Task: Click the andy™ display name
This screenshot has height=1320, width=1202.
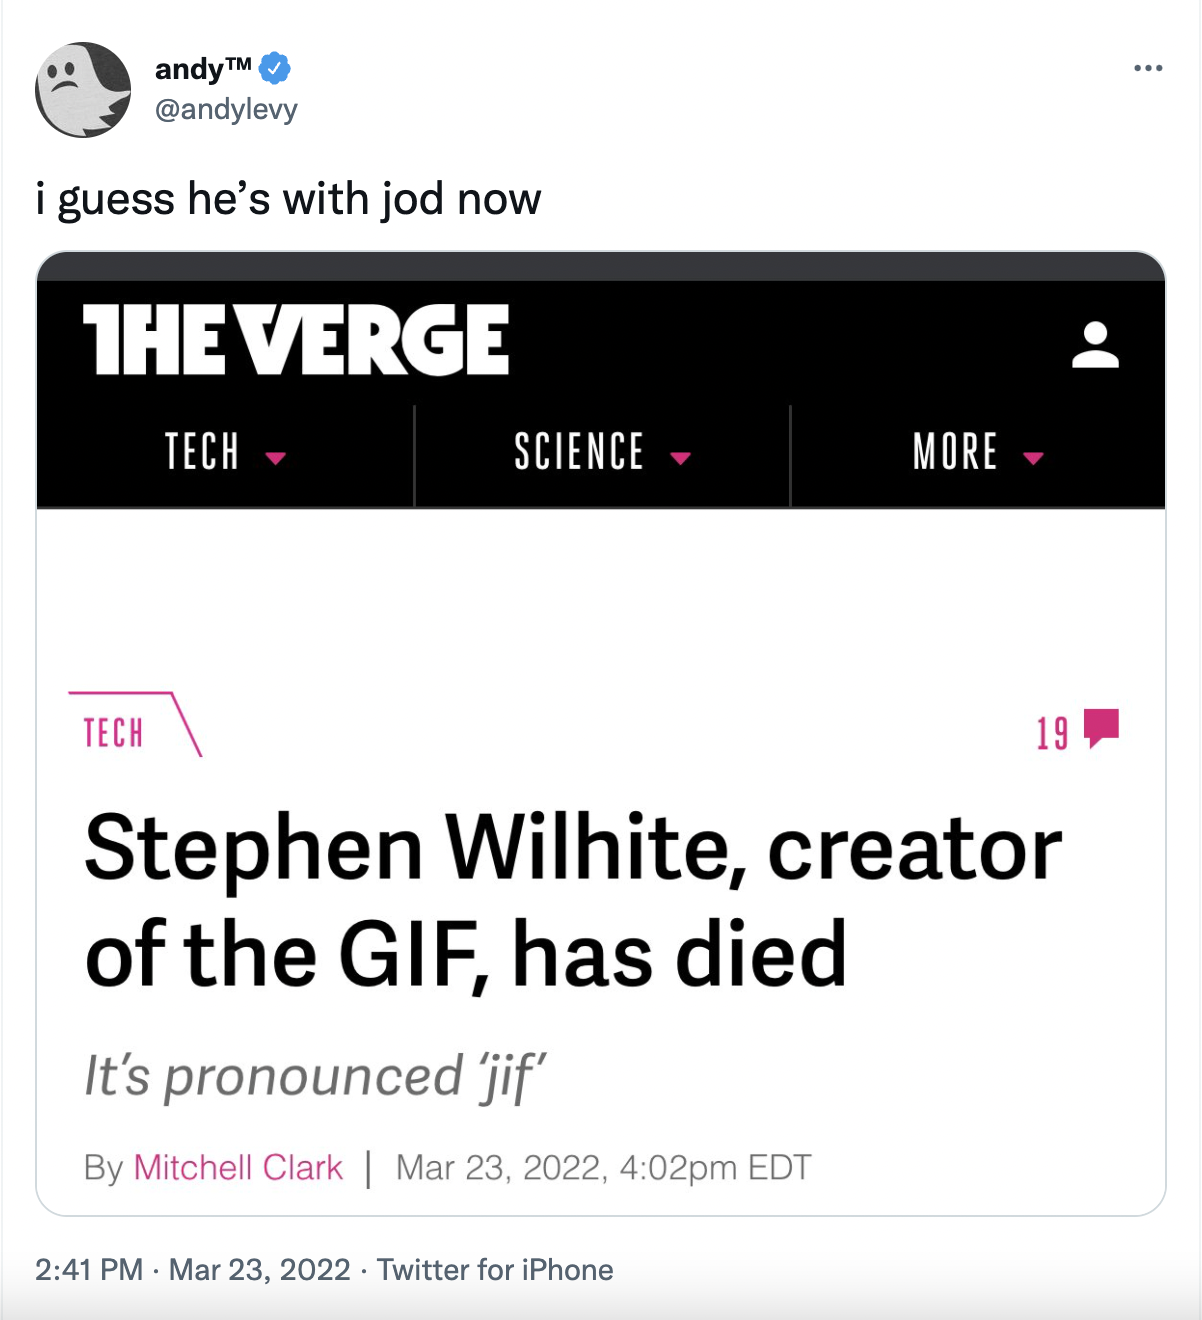Action: tap(203, 68)
